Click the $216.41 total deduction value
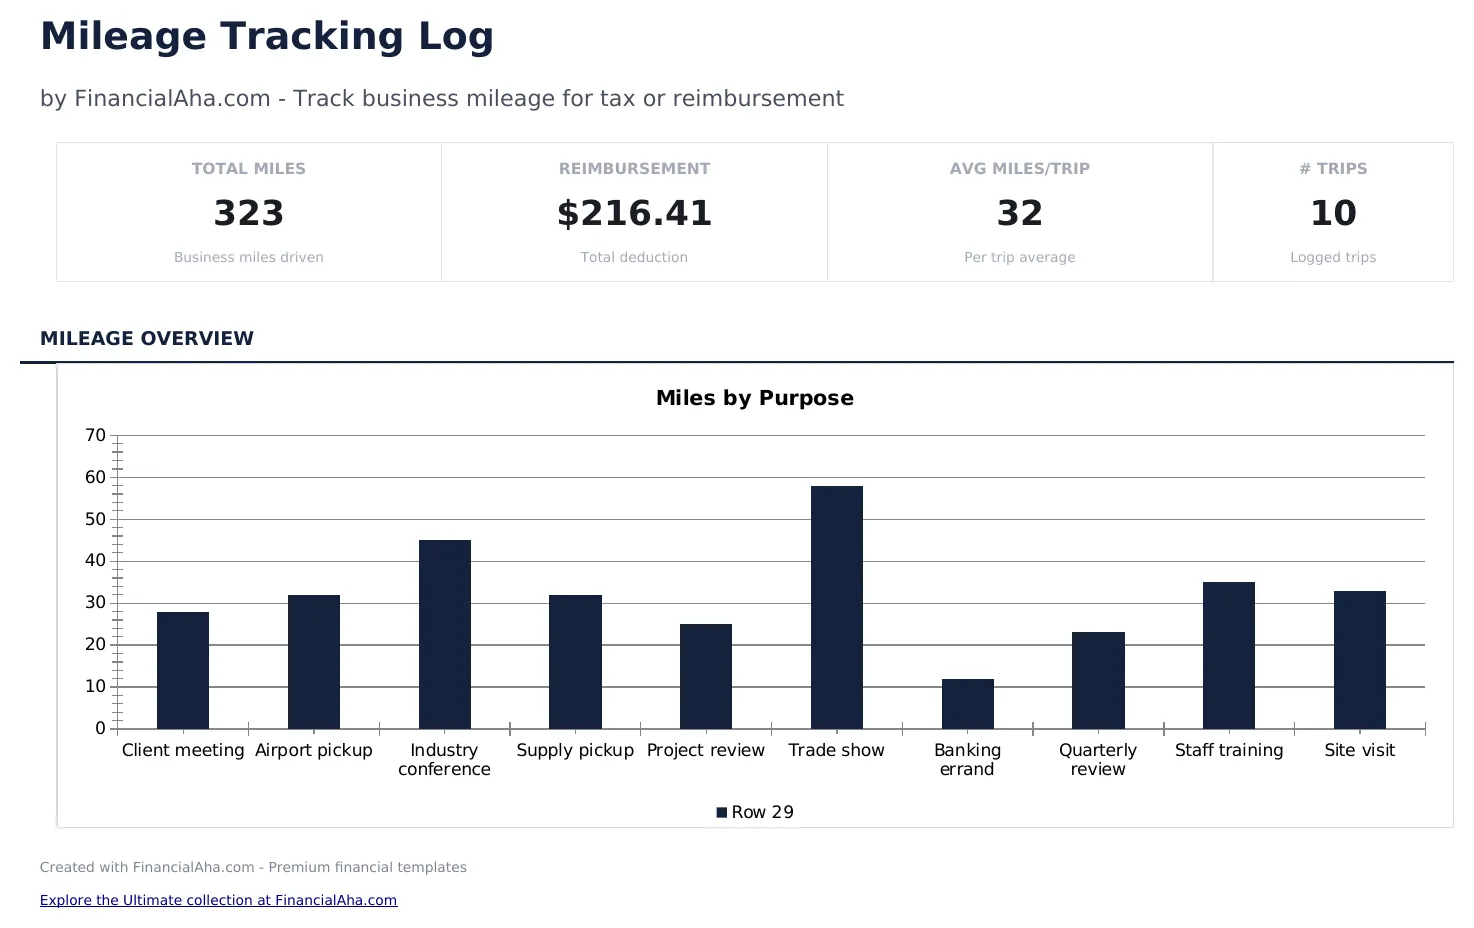The width and height of the screenshot is (1474, 928). click(x=634, y=212)
